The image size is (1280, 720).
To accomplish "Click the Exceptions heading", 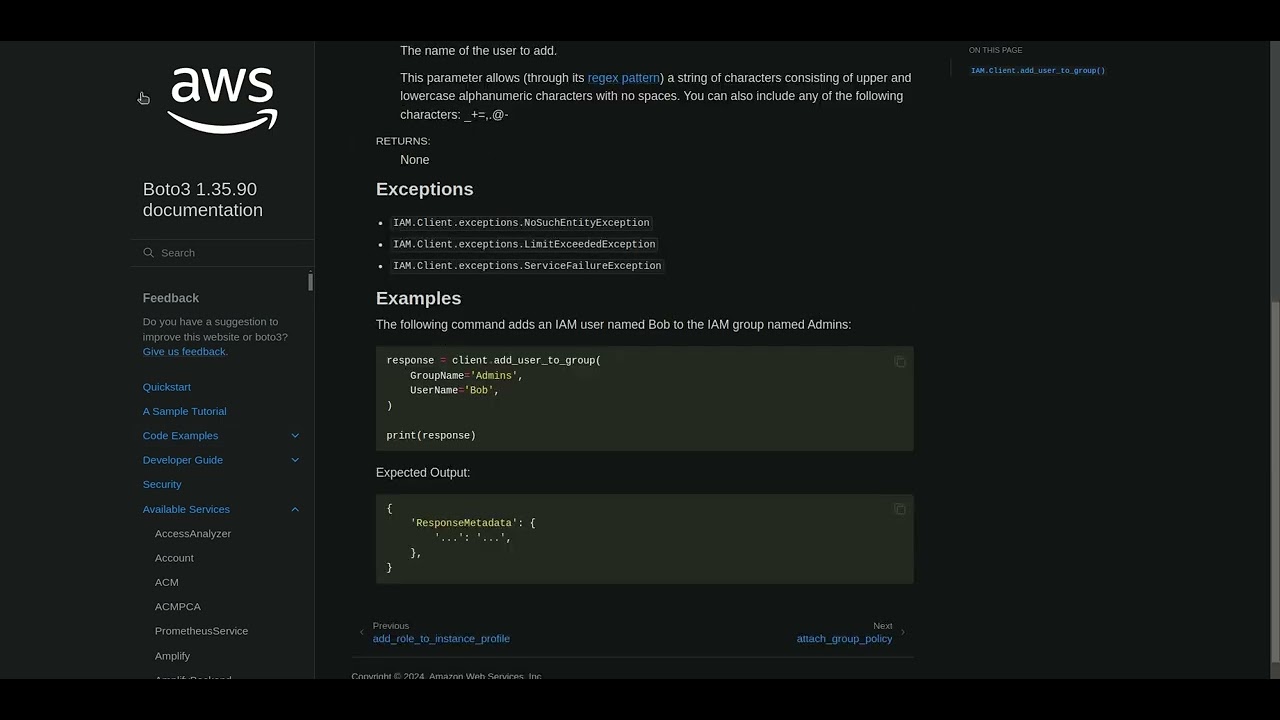I will [x=424, y=189].
